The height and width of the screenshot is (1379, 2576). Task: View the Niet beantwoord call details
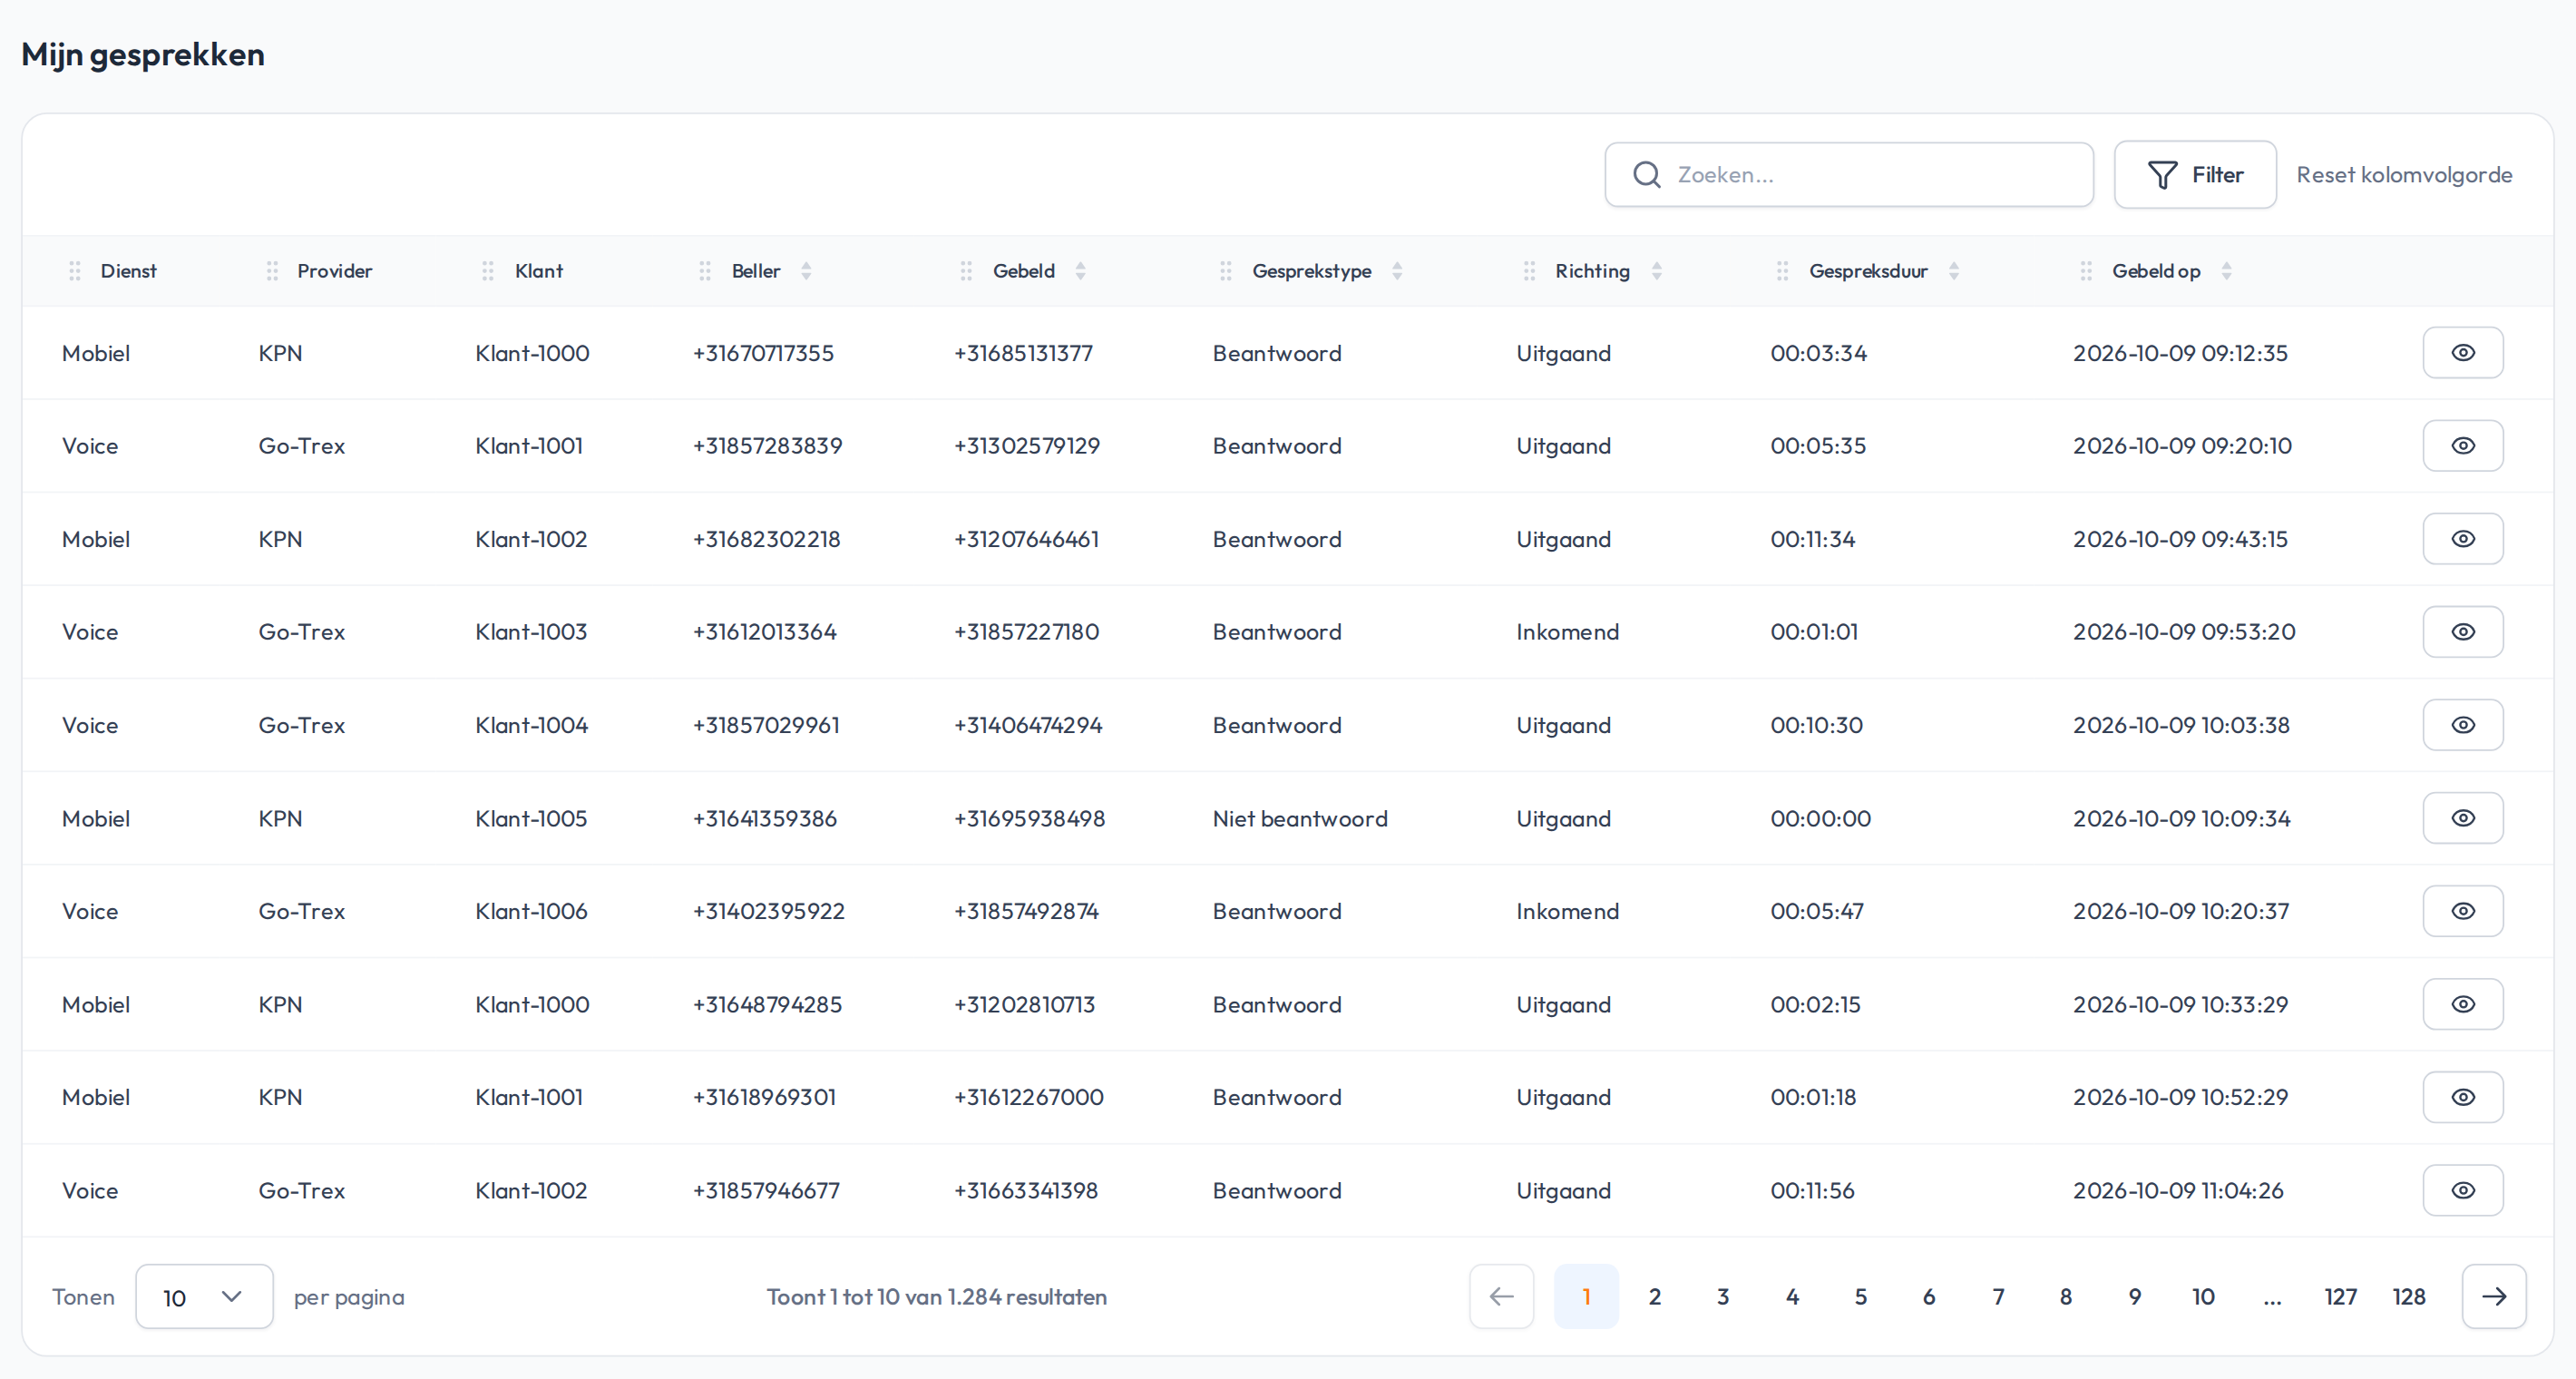coord(2462,818)
